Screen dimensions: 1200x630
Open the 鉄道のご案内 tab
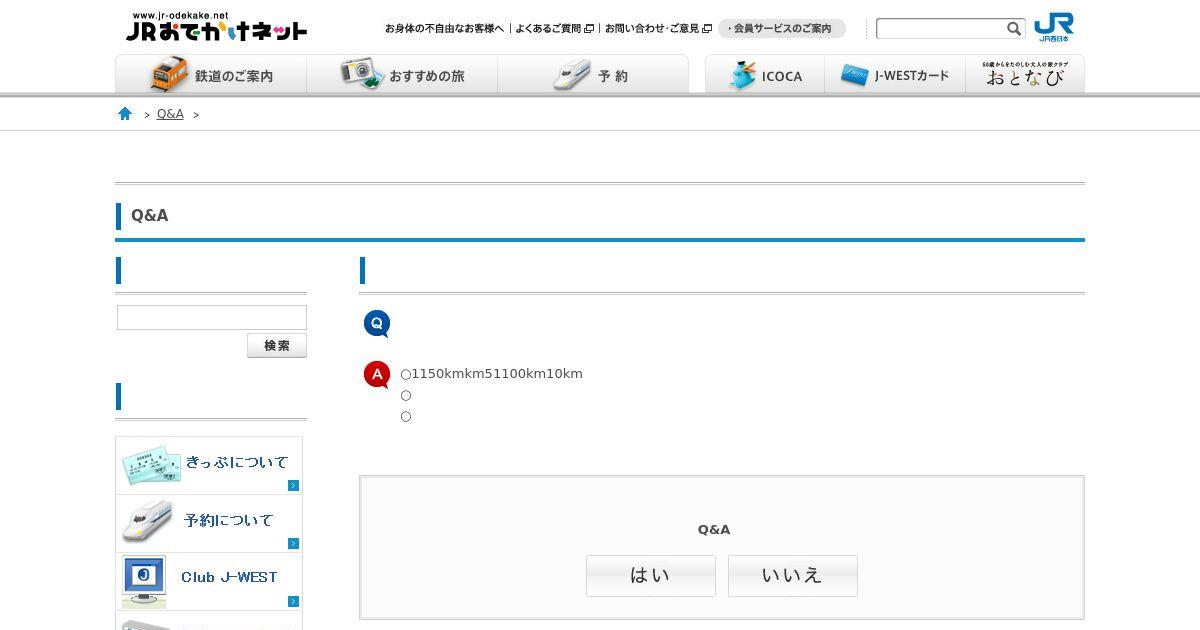pyautogui.click(x=211, y=75)
